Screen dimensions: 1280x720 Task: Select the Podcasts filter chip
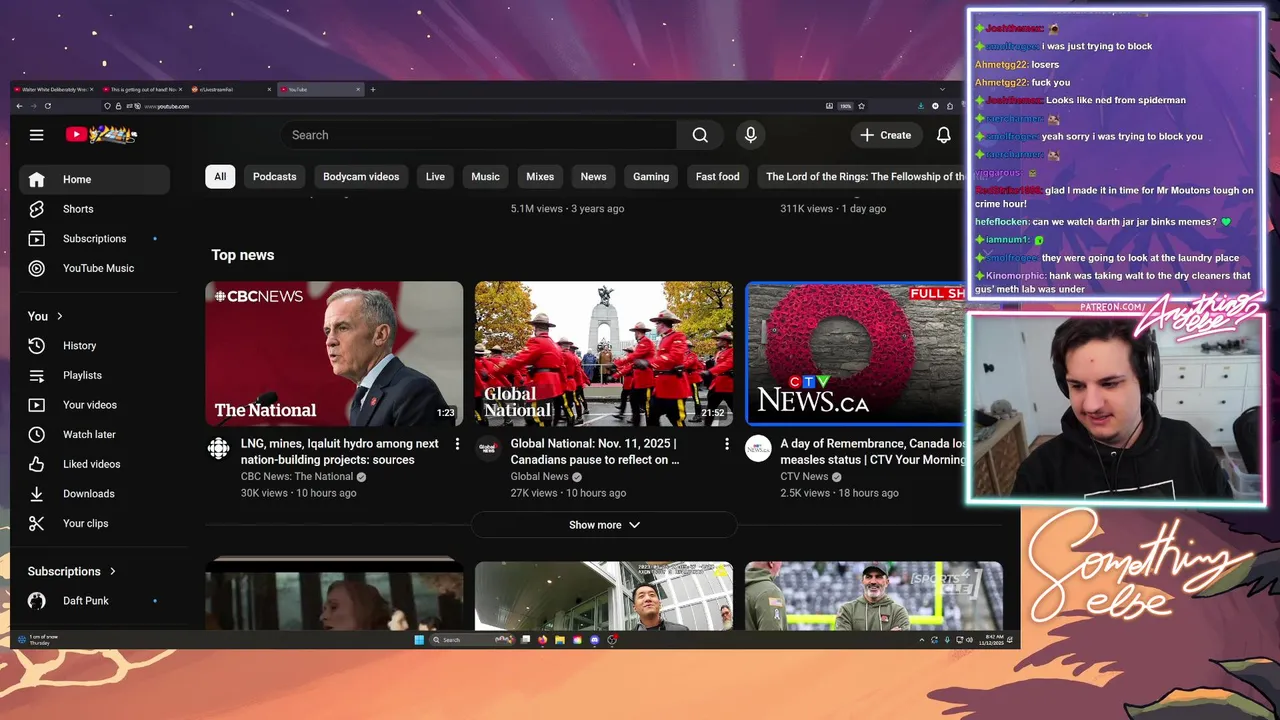[x=275, y=177]
